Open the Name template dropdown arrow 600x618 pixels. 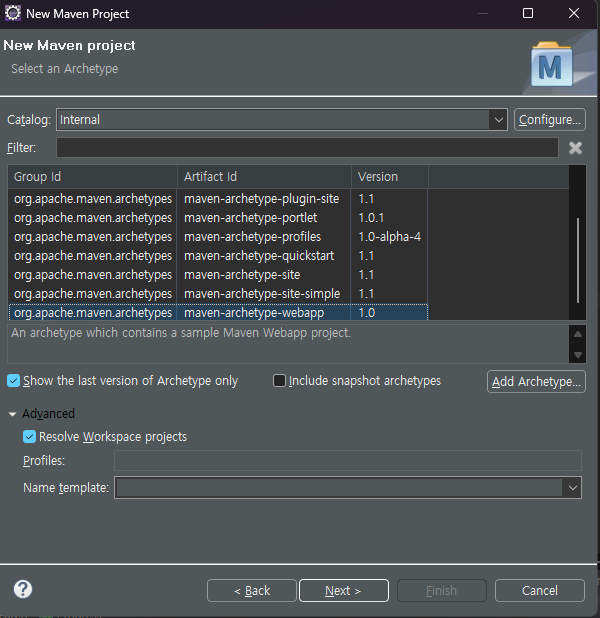(572, 488)
